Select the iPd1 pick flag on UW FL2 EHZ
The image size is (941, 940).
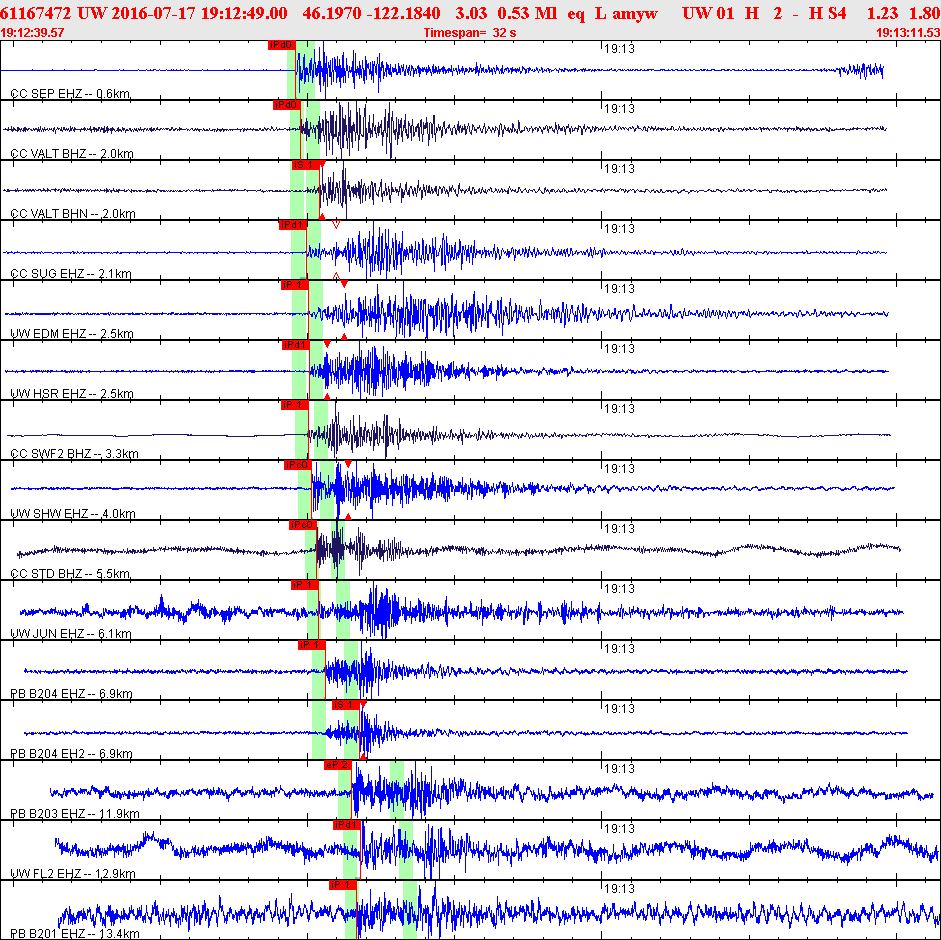coord(346,825)
